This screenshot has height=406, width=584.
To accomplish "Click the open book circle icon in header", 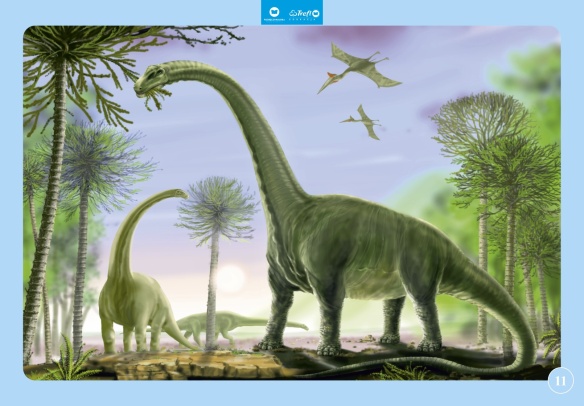I will (x=274, y=11).
